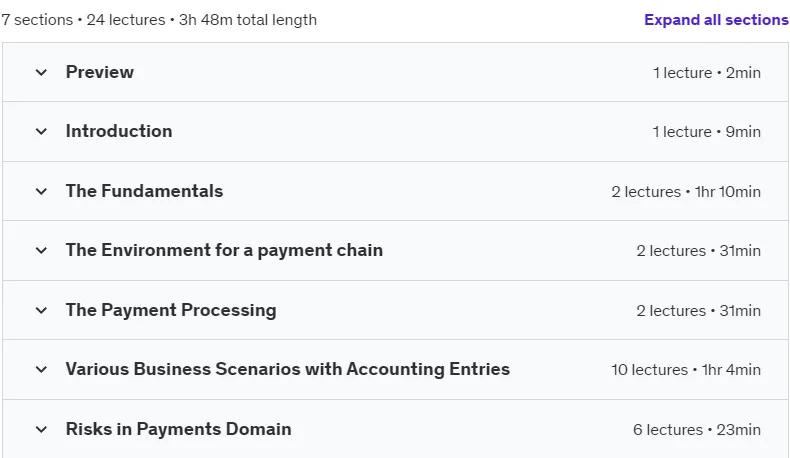Click The Fundamentals section title
Image resolution: width=790 pixels, height=458 pixels.
(144, 191)
